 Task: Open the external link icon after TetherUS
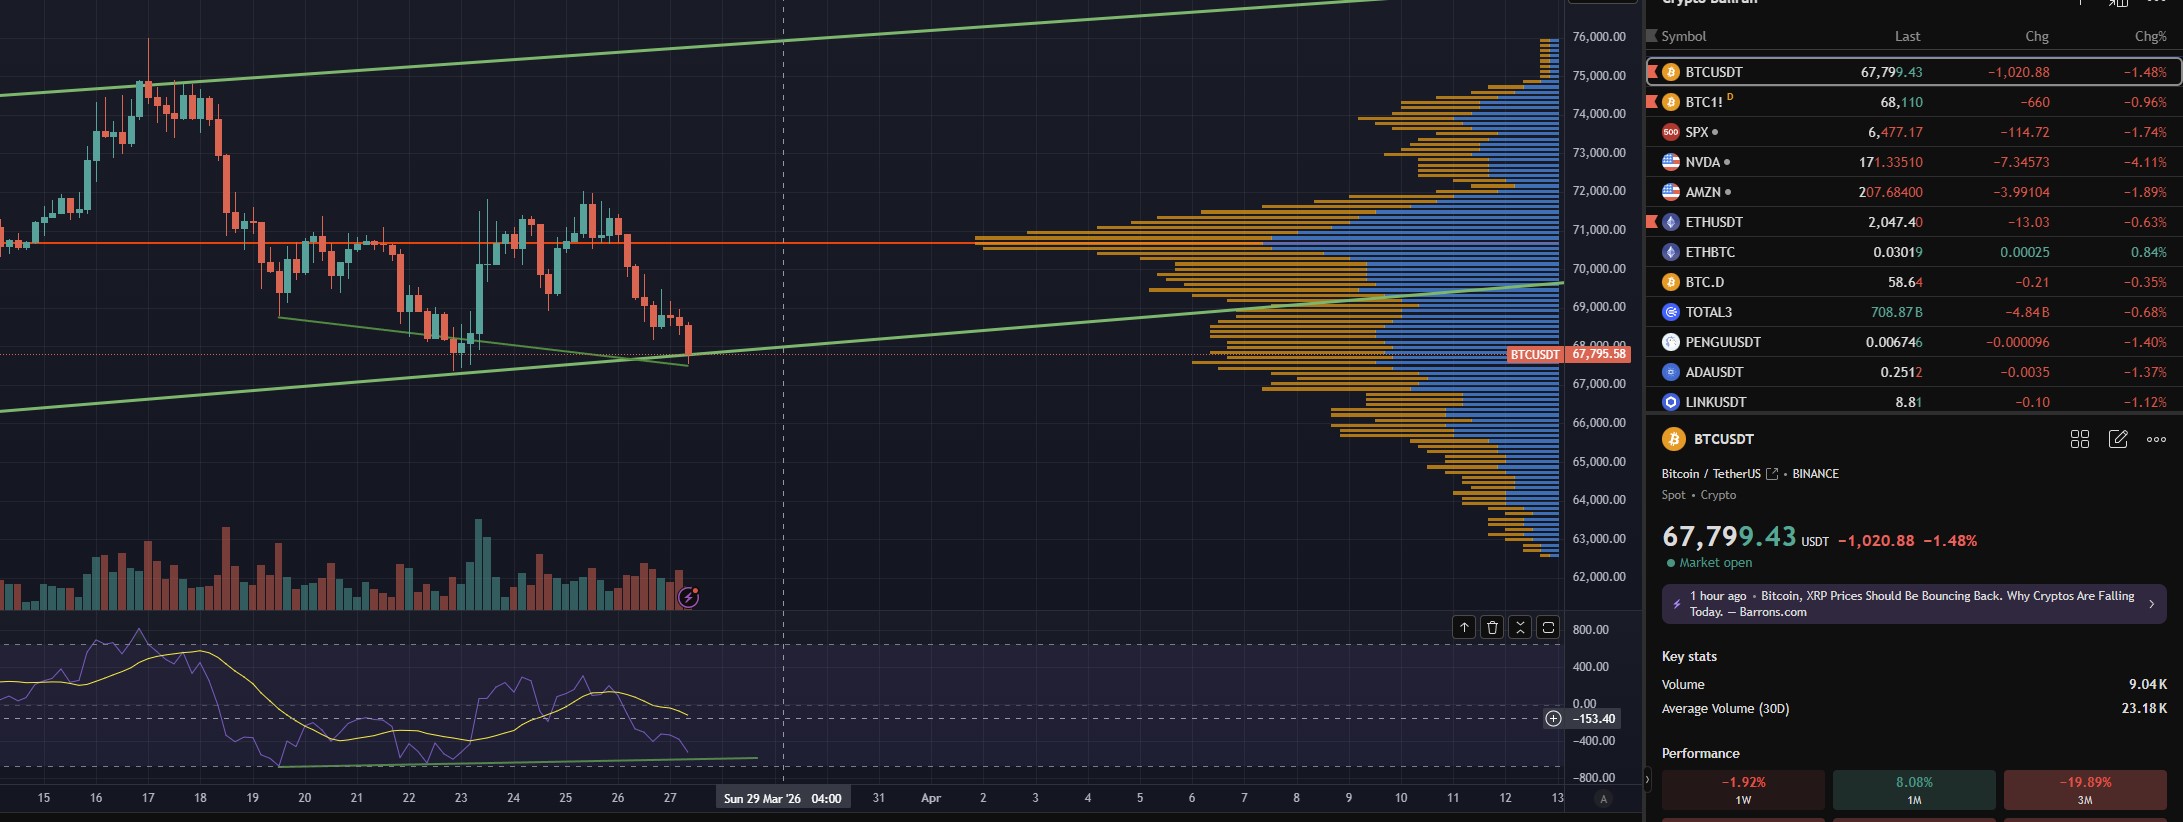click(x=1772, y=474)
